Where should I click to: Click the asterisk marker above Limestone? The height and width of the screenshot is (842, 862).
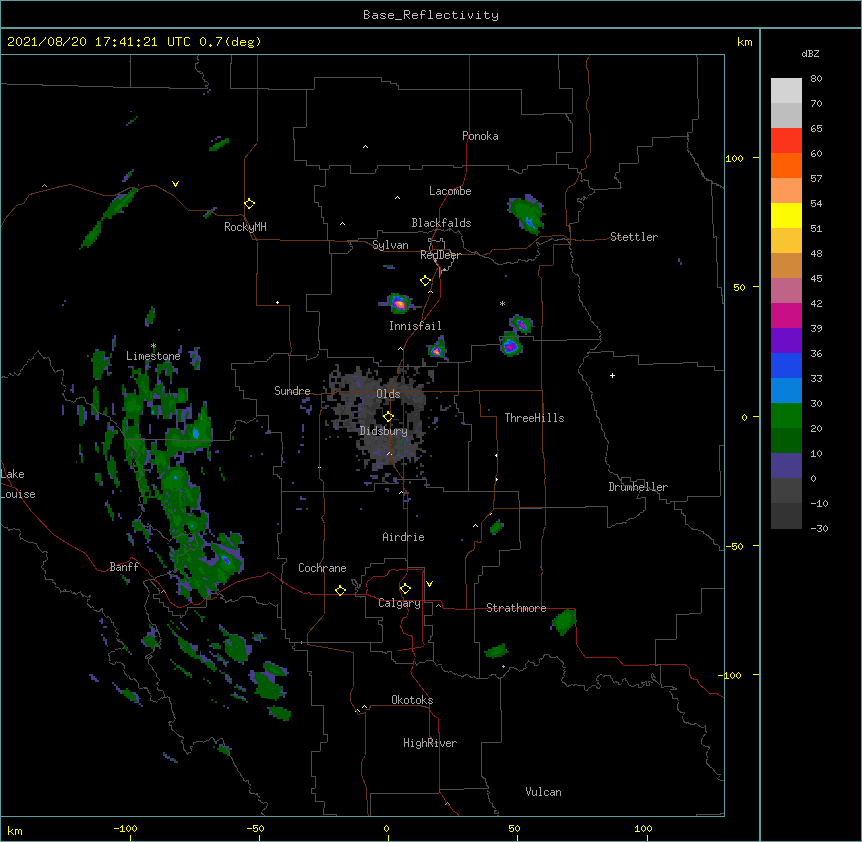tap(153, 346)
